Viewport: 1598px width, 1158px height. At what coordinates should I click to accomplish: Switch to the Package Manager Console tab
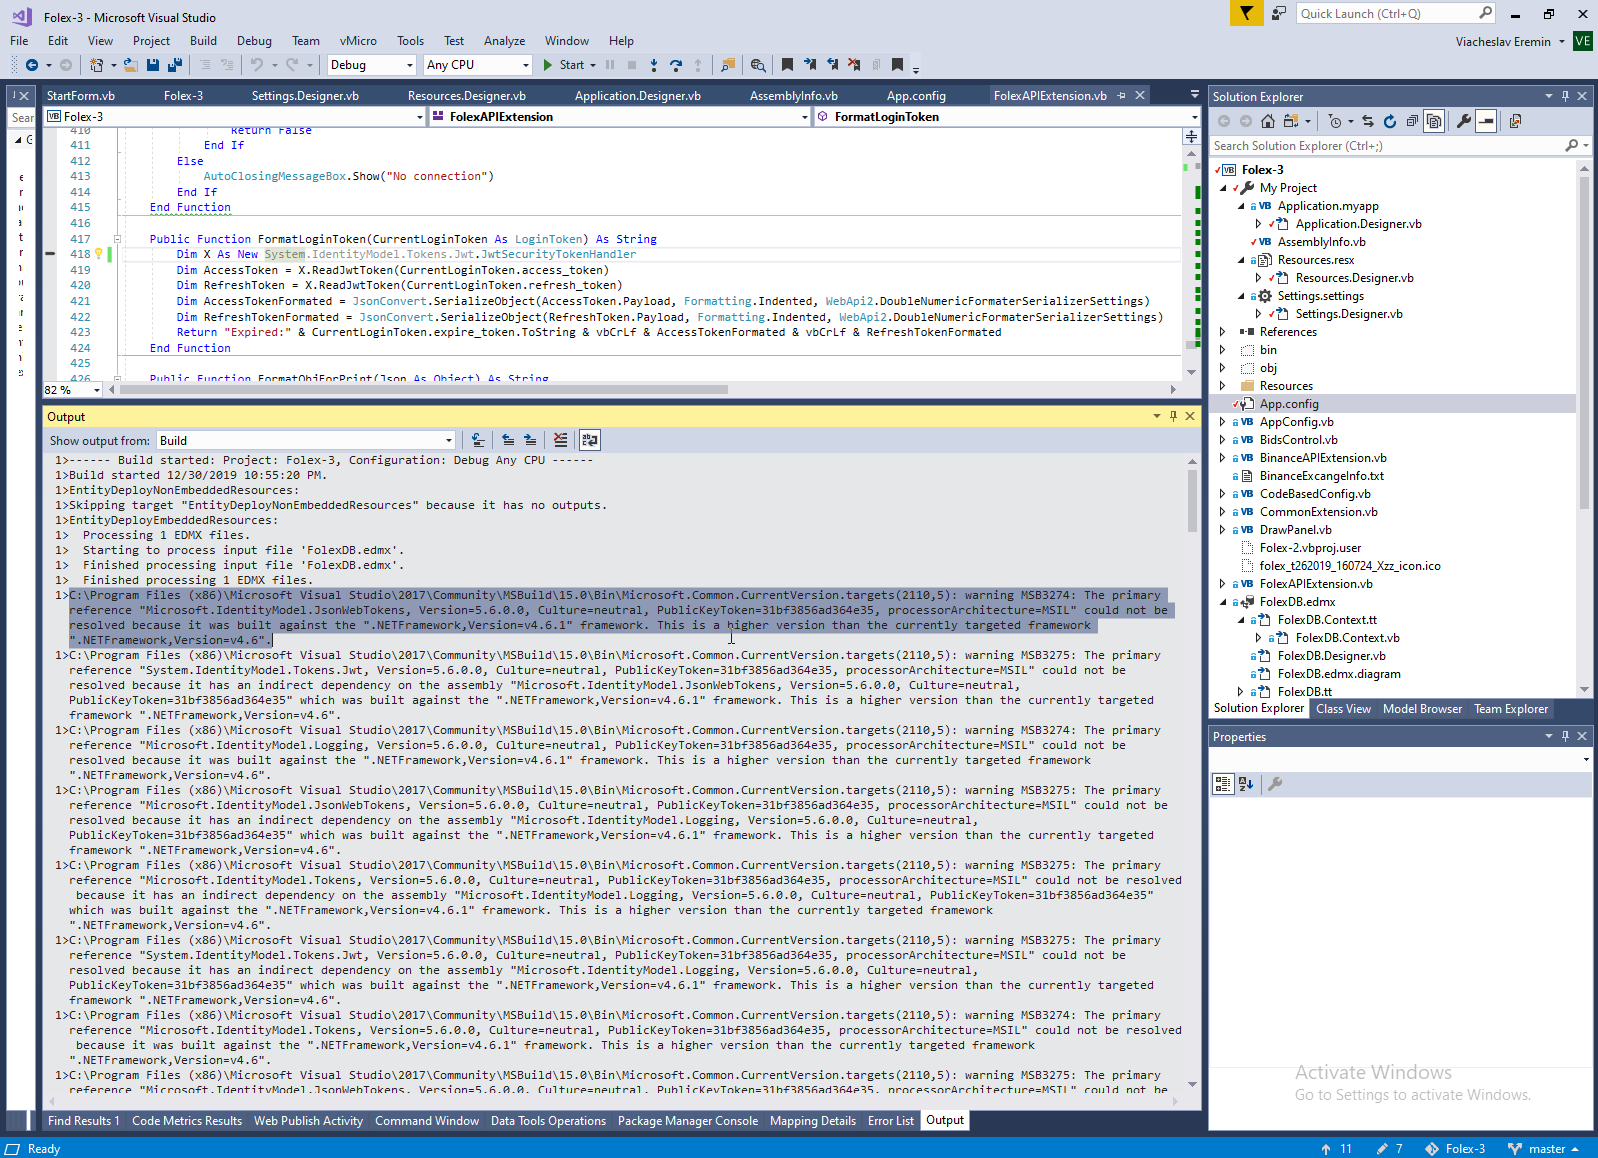[x=688, y=1121]
